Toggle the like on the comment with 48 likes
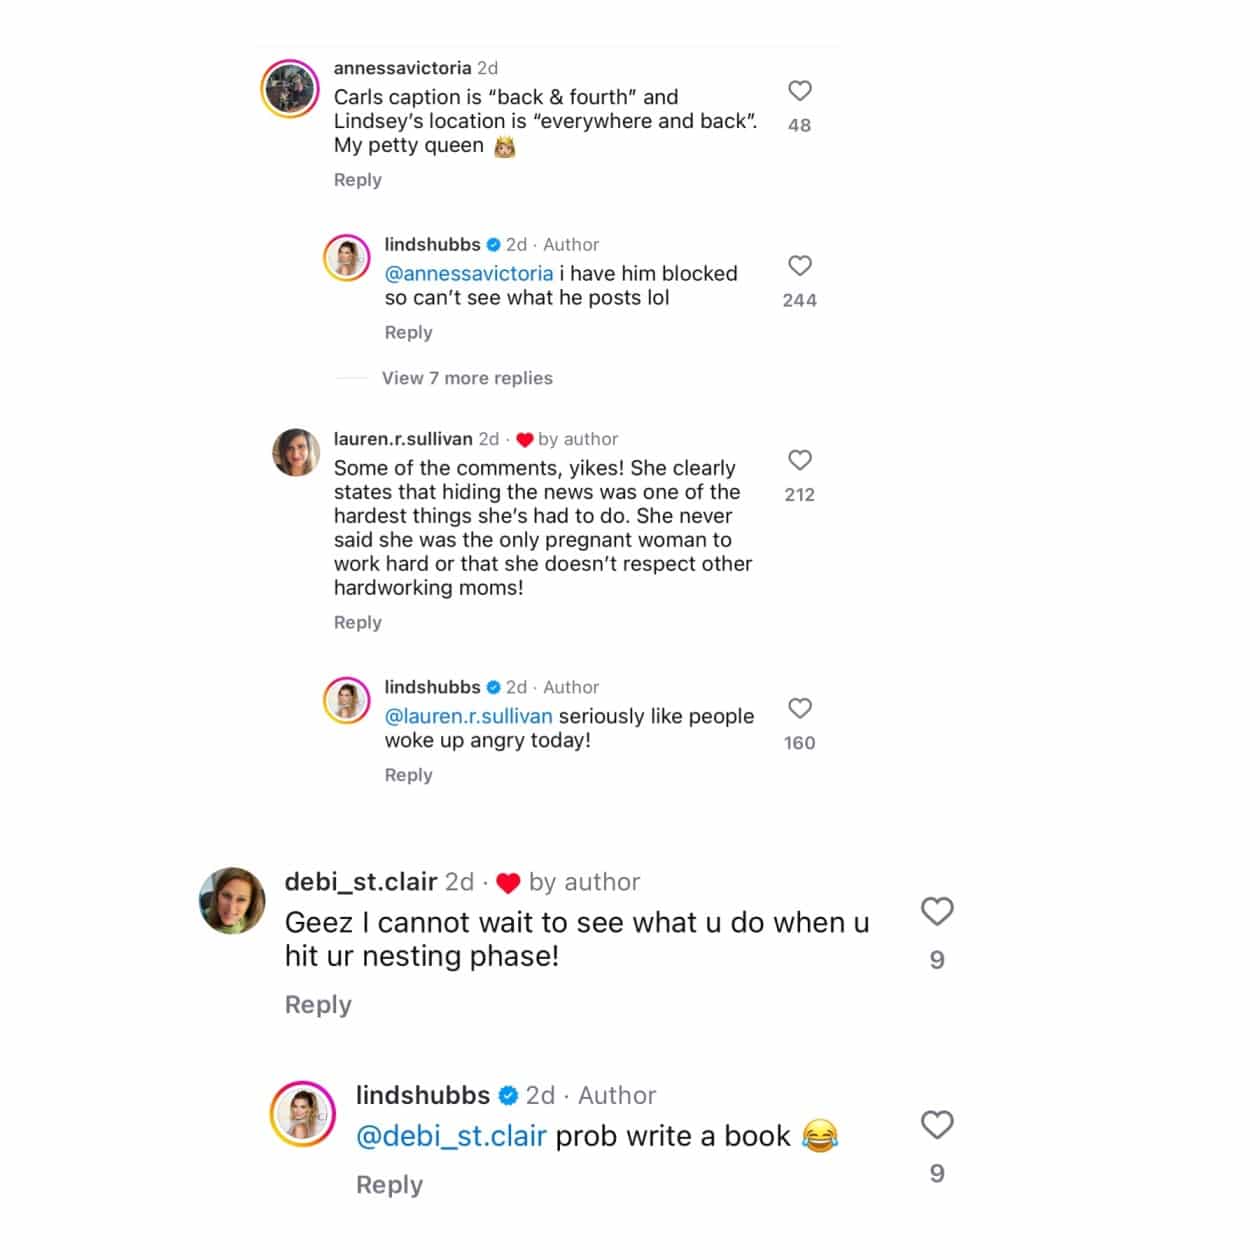The height and width of the screenshot is (1260, 1260). tap(798, 125)
